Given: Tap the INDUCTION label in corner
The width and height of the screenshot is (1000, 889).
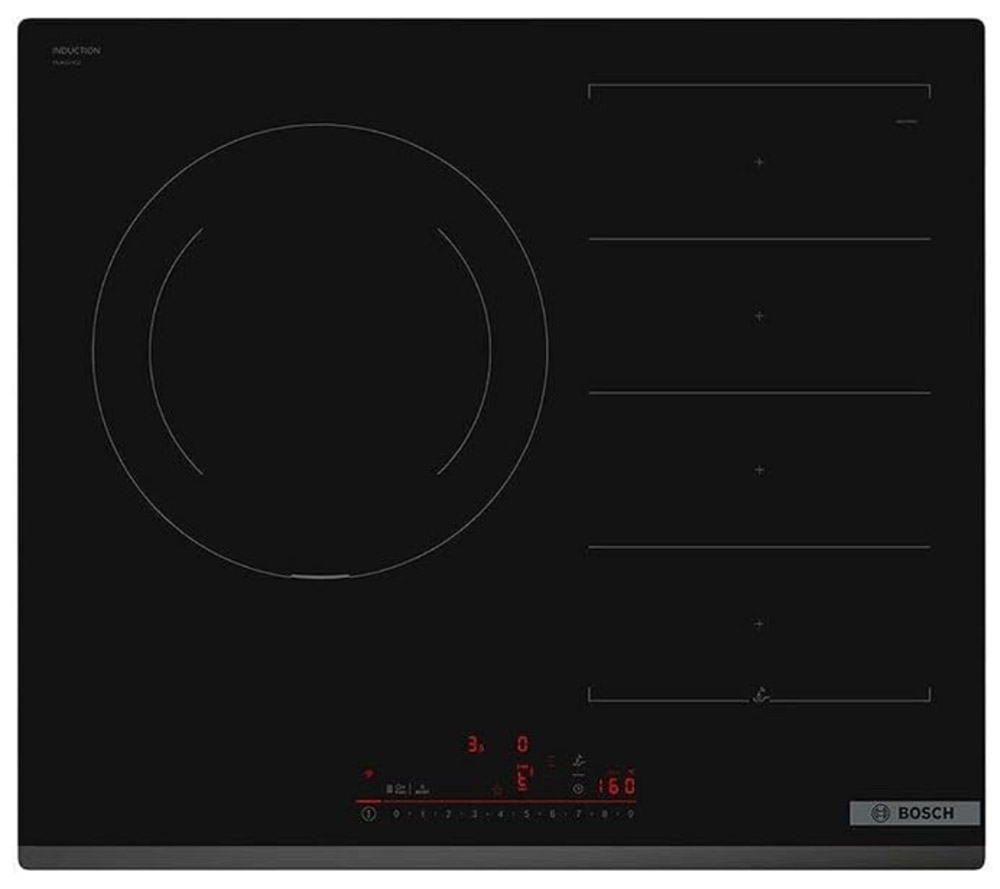Looking at the screenshot, I should coord(76,50).
